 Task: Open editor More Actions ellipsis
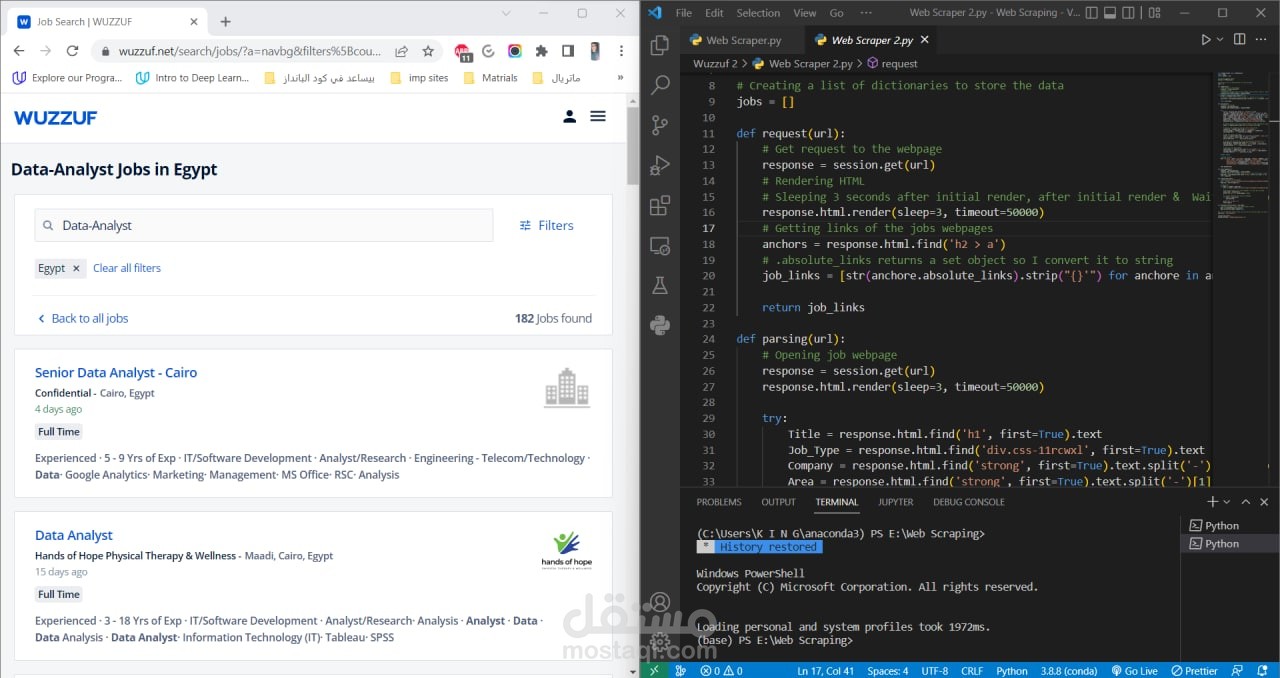(x=1263, y=40)
